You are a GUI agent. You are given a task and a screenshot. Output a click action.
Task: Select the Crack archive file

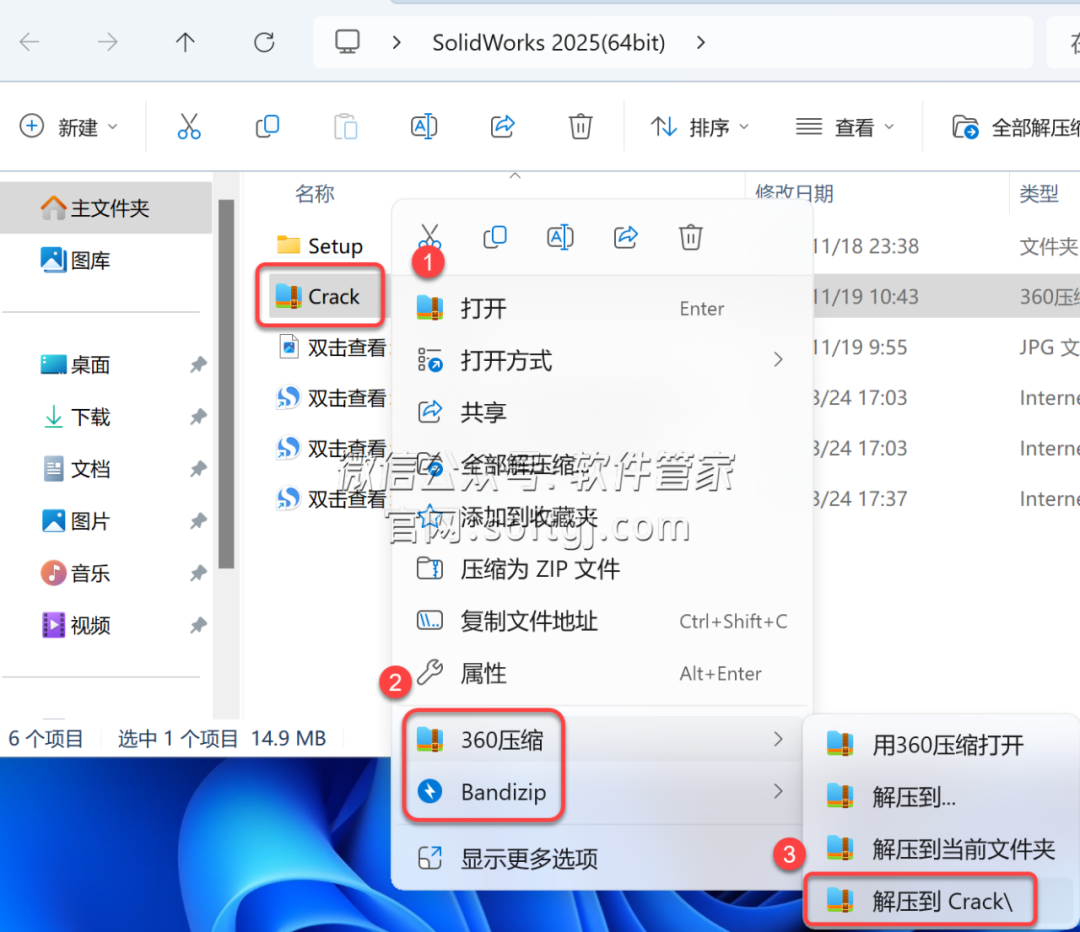[x=319, y=296]
